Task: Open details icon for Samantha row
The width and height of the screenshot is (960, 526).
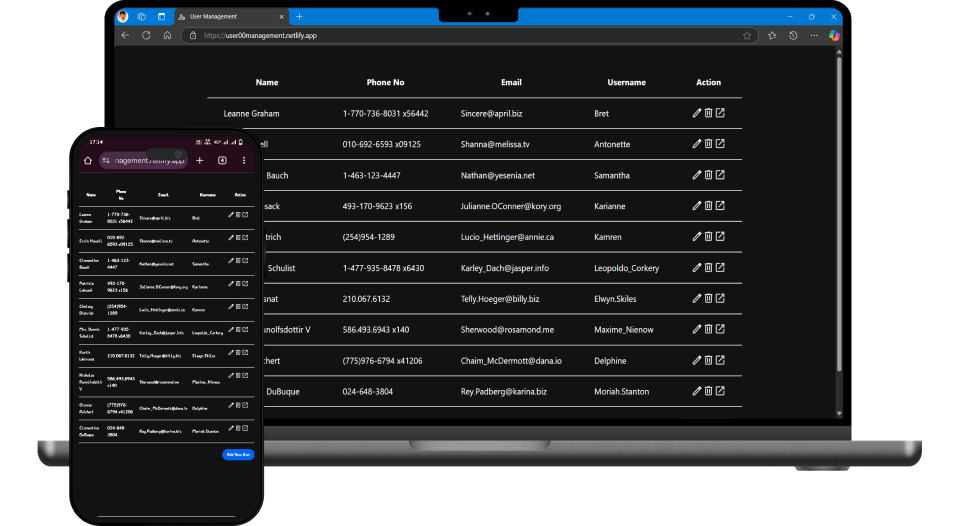Action: pos(720,175)
